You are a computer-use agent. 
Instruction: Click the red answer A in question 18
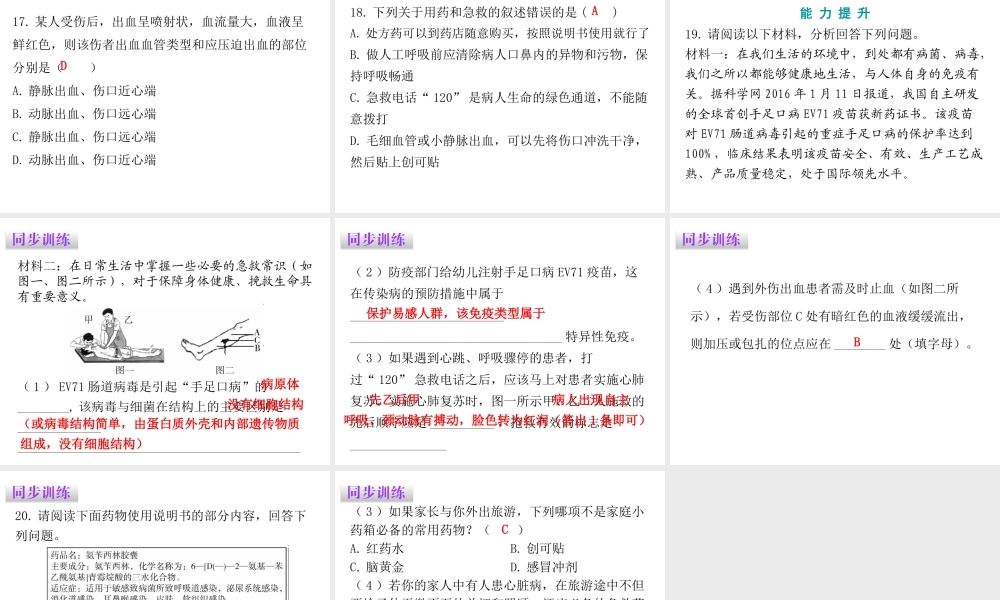coord(594,11)
